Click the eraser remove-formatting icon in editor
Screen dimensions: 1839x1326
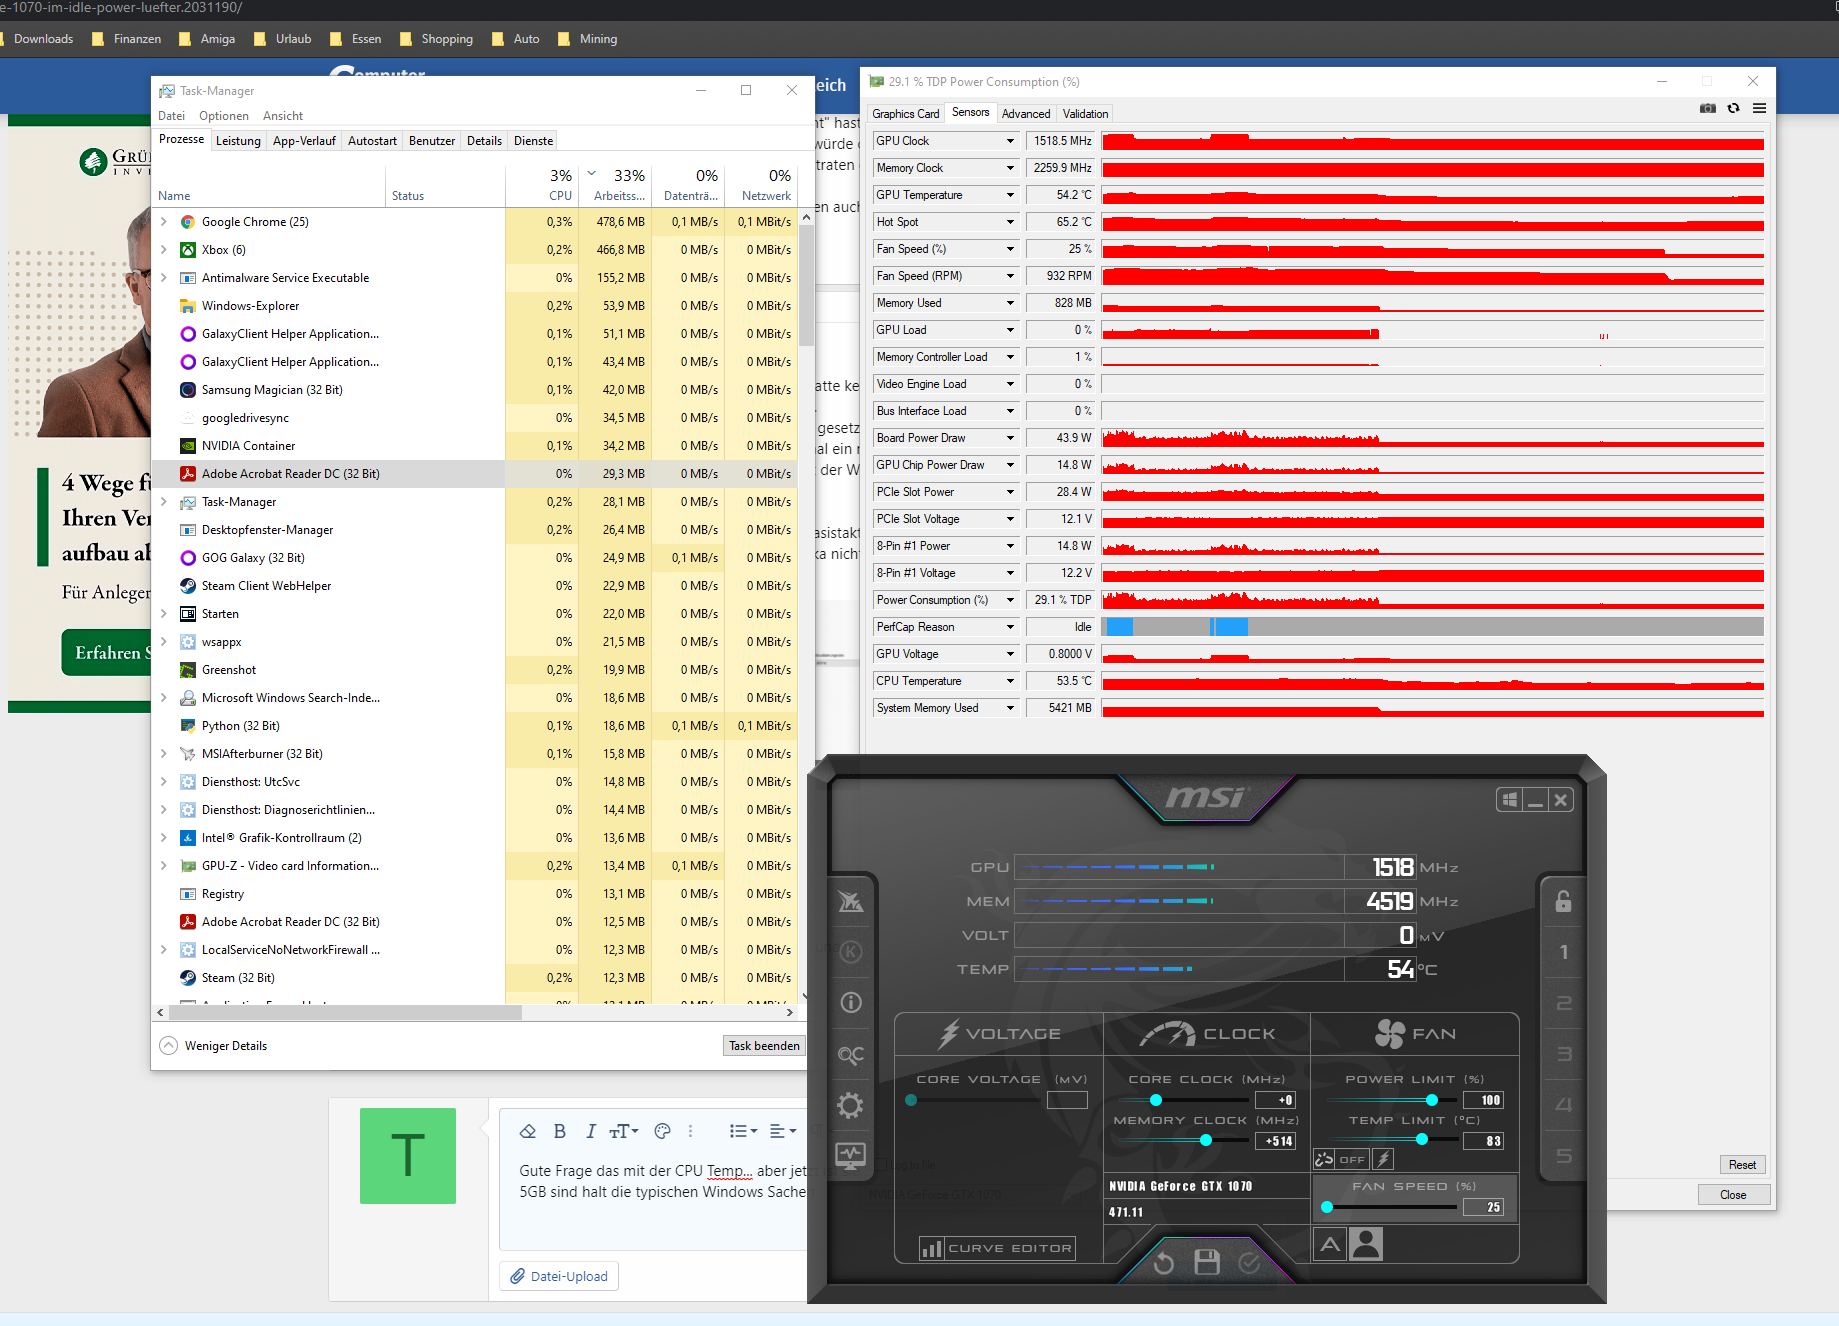click(528, 1131)
